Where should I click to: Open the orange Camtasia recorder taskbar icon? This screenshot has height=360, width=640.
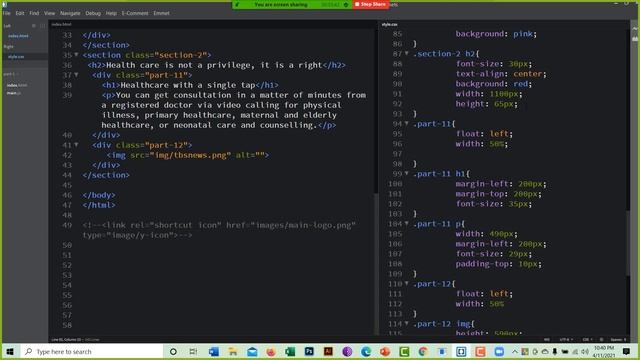[x=480, y=351]
